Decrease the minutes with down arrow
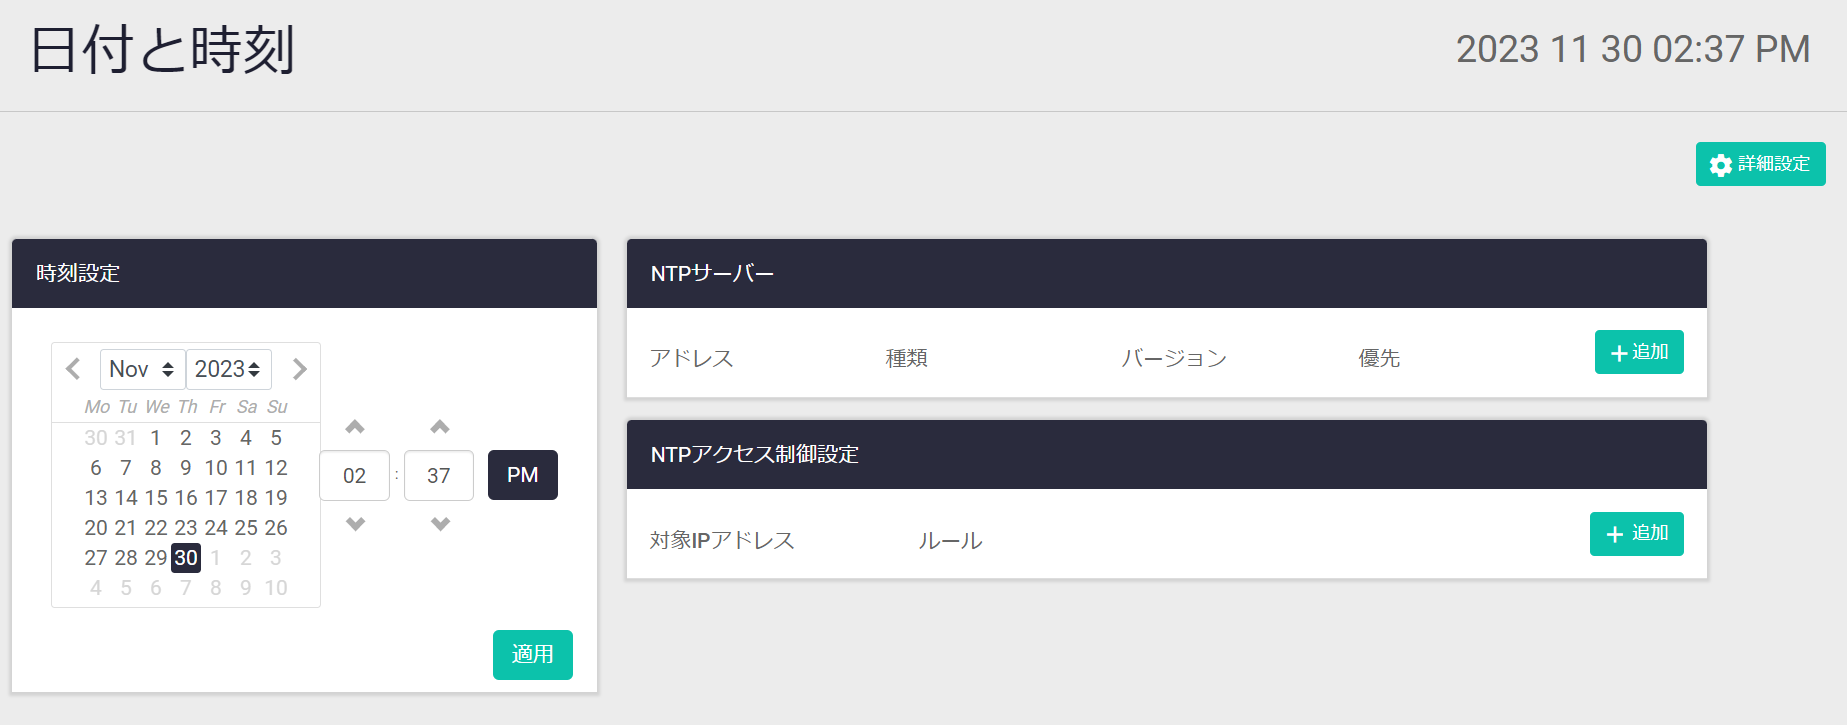Screen dimensions: 1847x725 [x=440, y=524]
